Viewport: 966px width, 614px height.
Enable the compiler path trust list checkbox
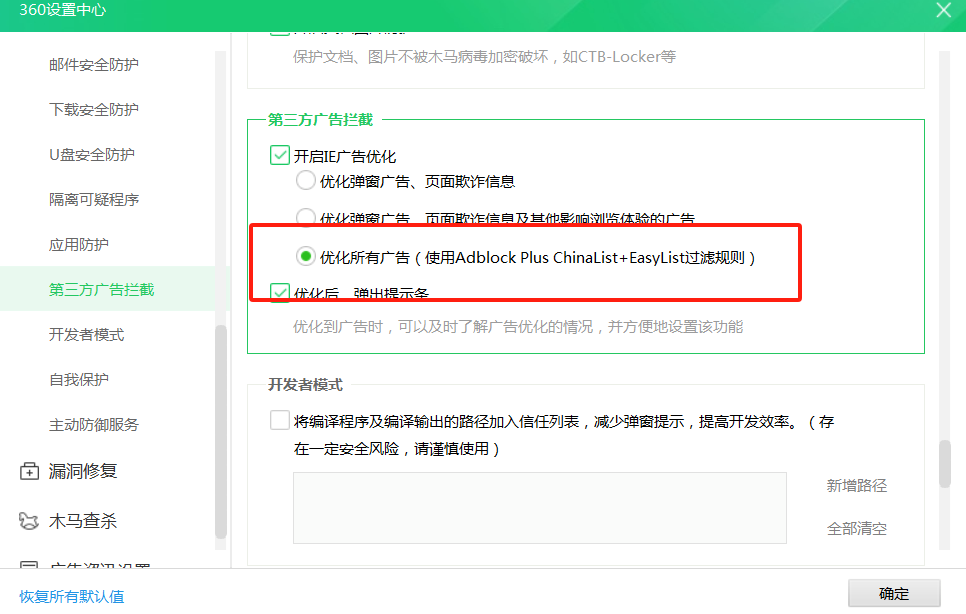coord(279,419)
